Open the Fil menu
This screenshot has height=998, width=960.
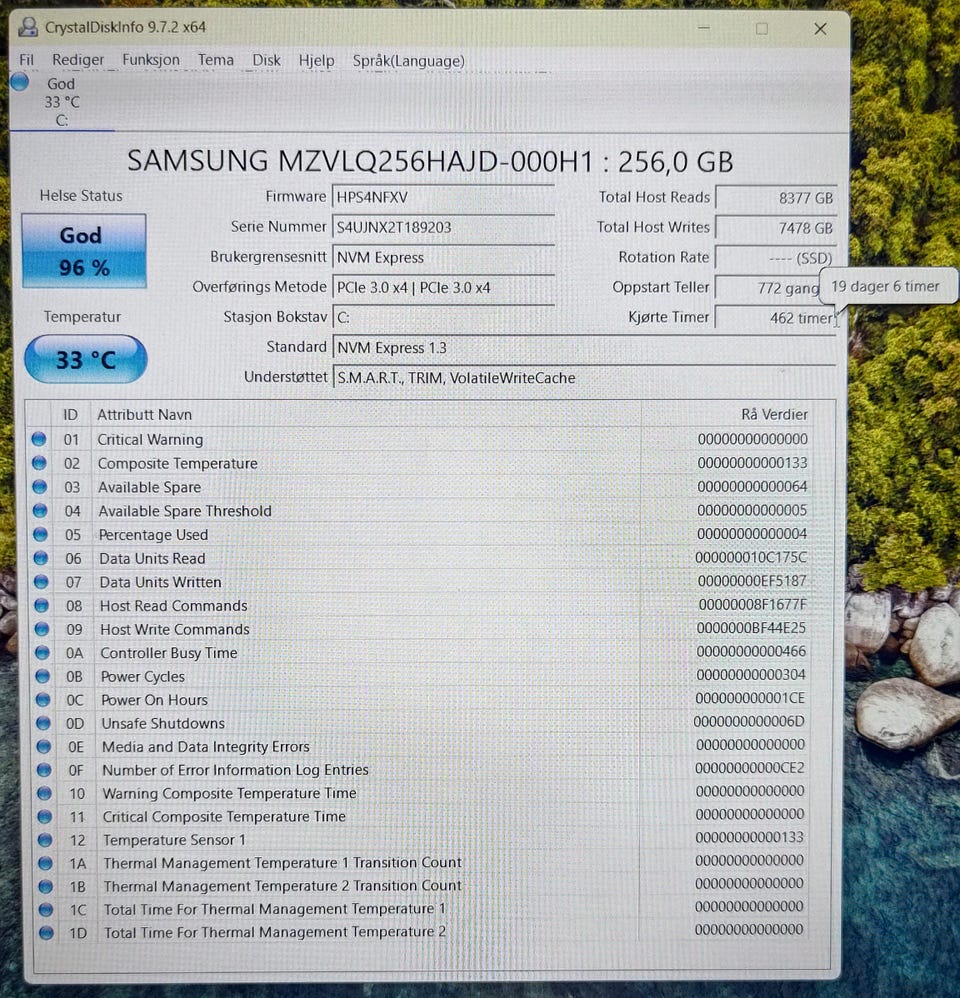tap(26, 60)
